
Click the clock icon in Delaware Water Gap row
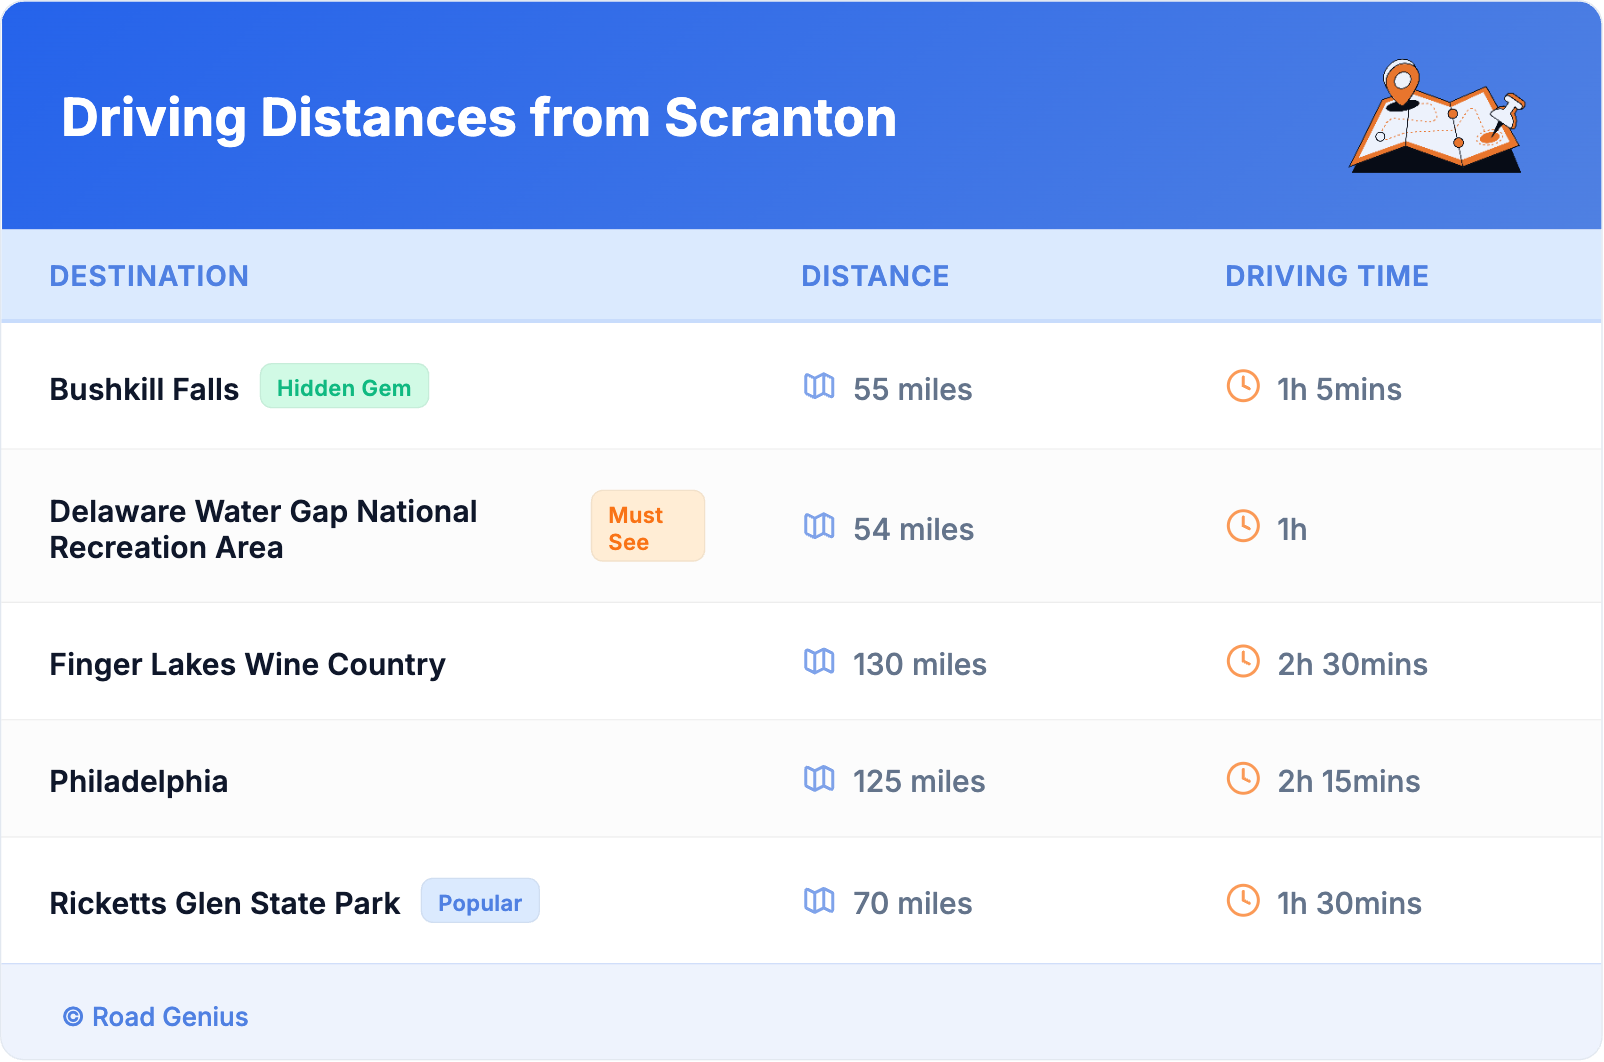point(1243,526)
